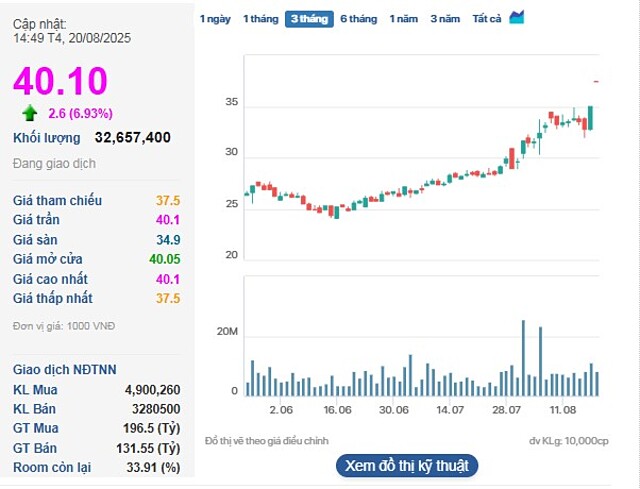Select the 1 tháng time range
The image size is (640, 489).
[260, 19]
